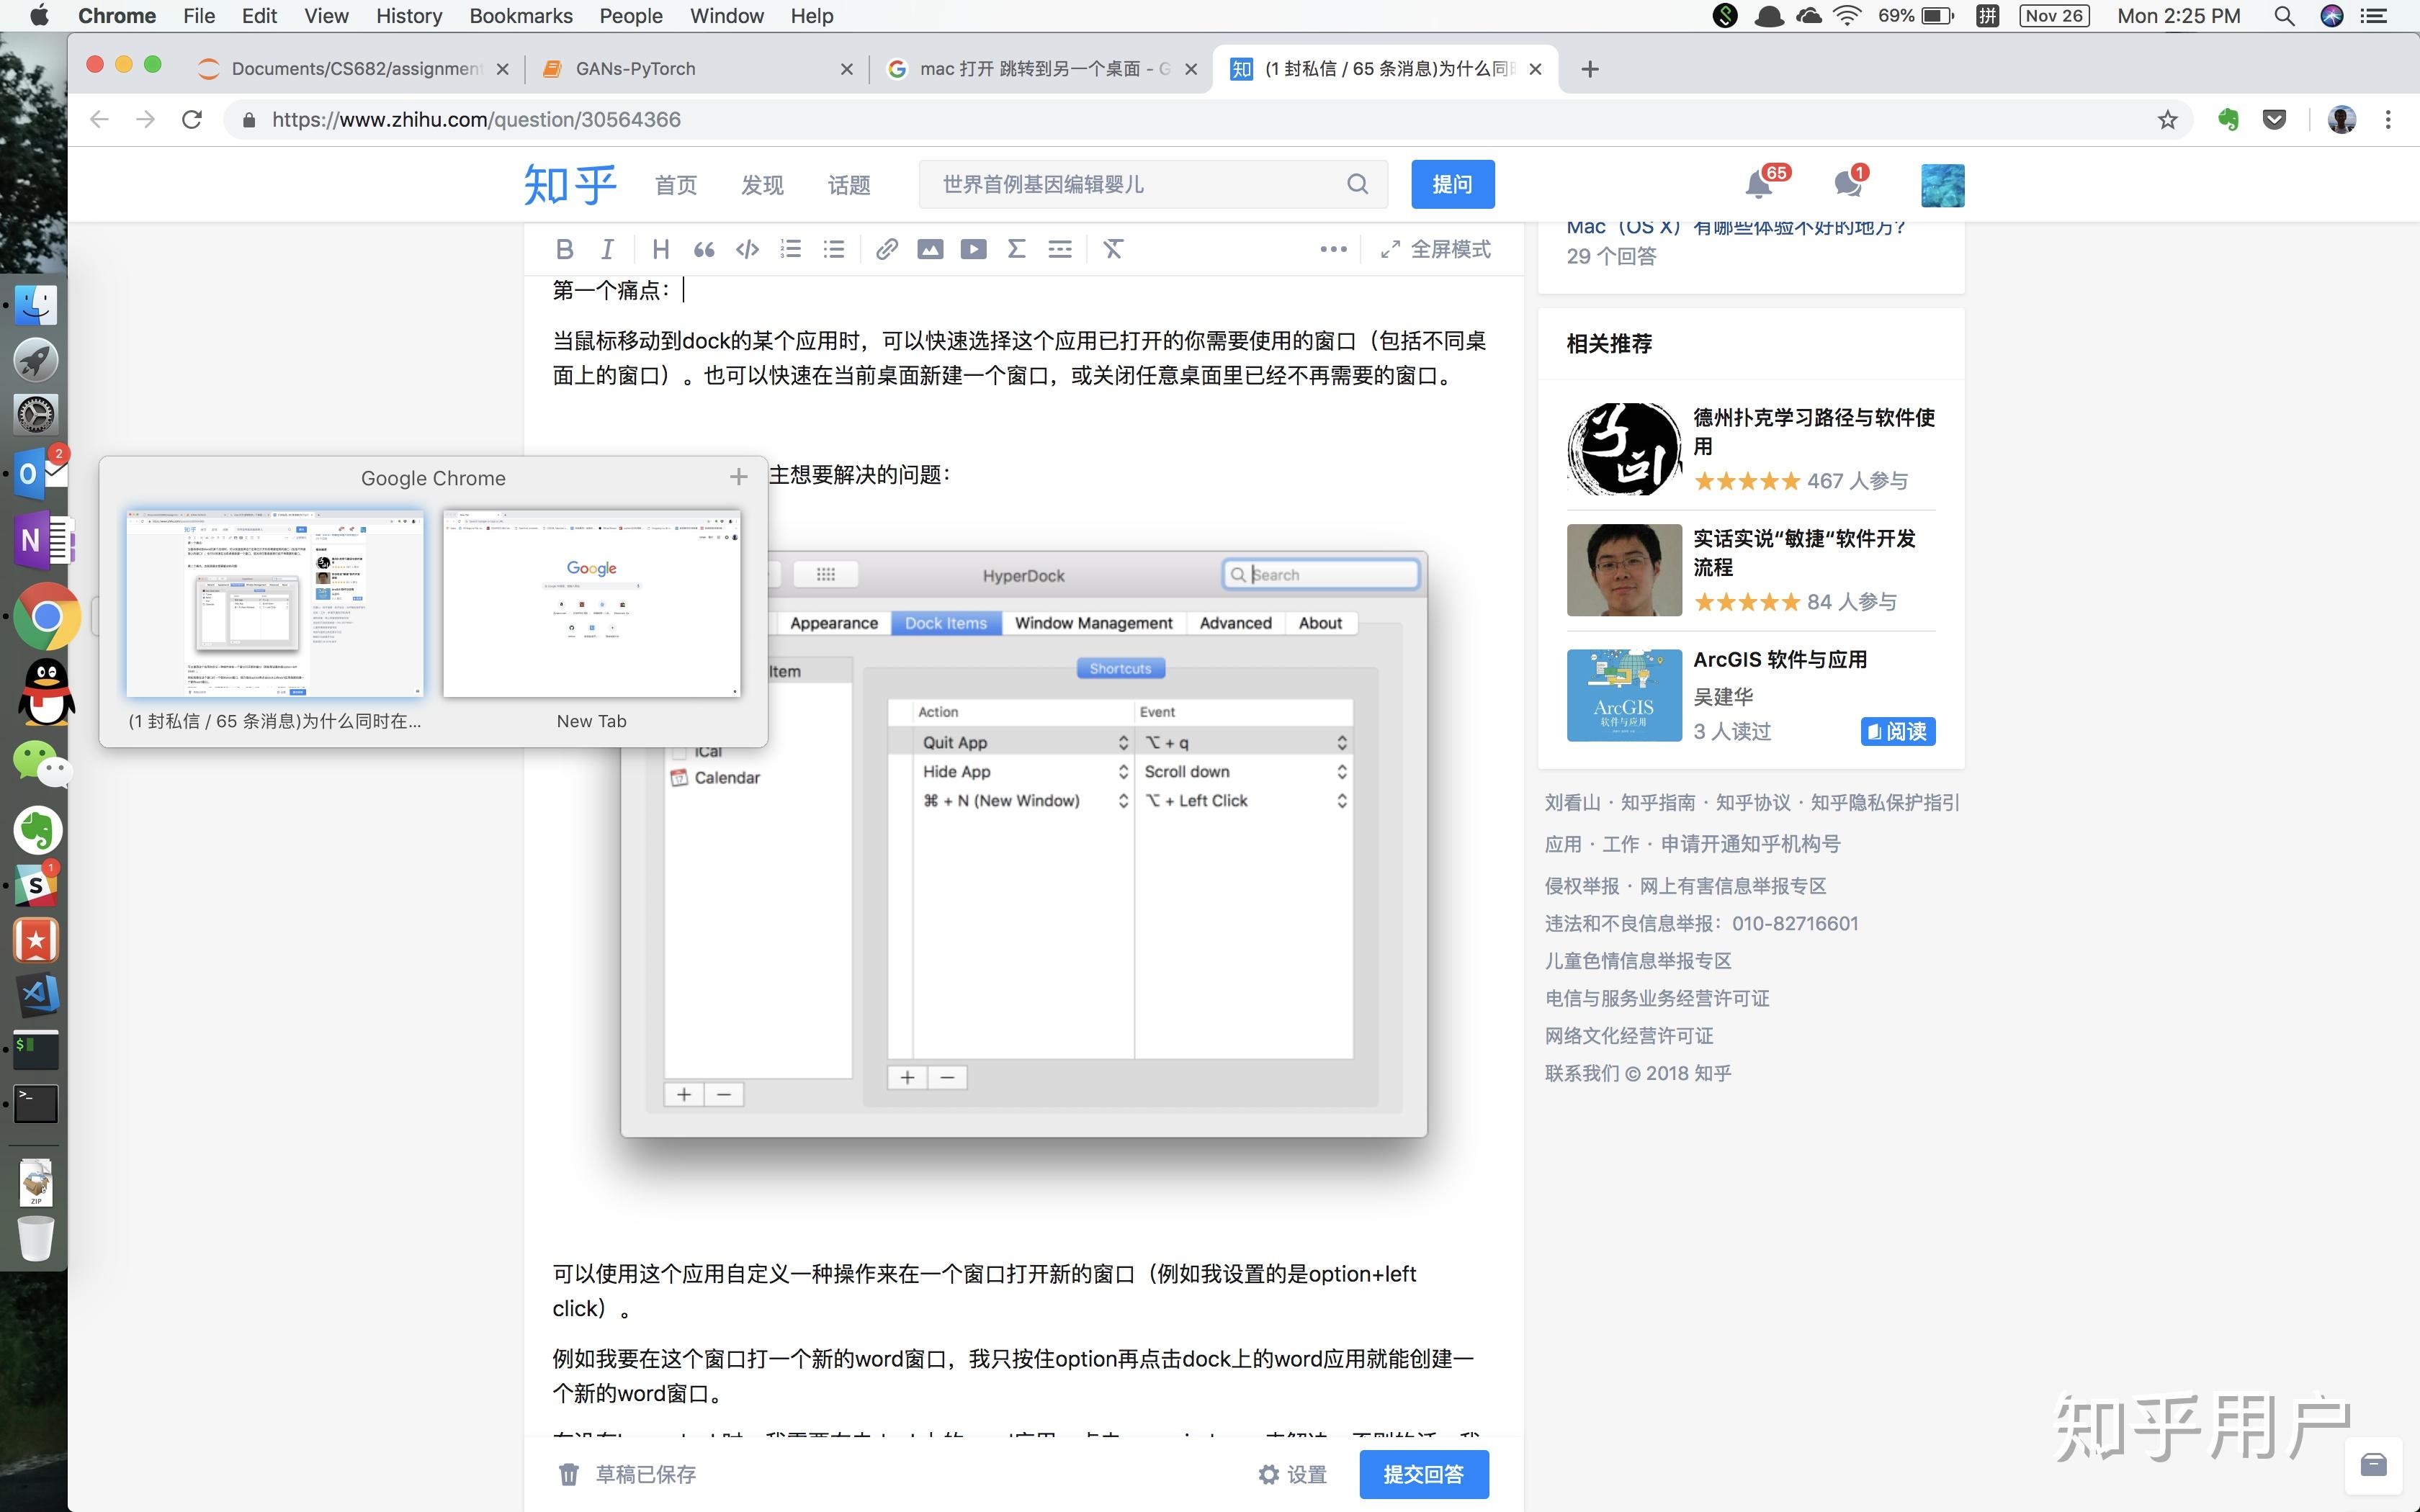Insert a blockquote with quote icon
The height and width of the screenshot is (1512, 2420).
pos(704,249)
